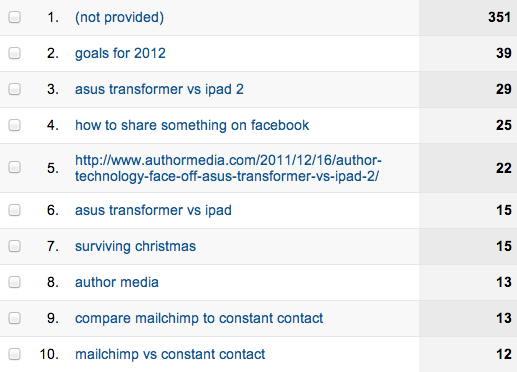The height and width of the screenshot is (372, 517).
Task: Open the (not provided) keyword link
Action: click(x=119, y=17)
